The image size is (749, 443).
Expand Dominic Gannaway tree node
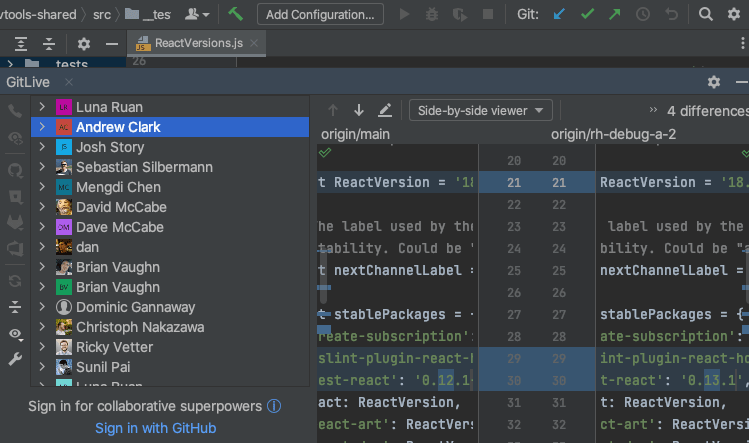[x=42, y=307]
